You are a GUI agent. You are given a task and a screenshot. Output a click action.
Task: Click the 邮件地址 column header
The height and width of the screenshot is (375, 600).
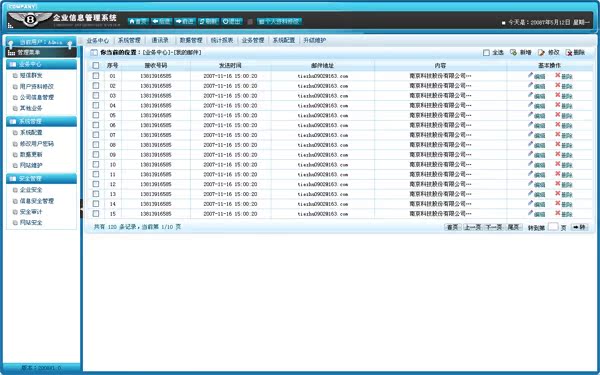323,66
